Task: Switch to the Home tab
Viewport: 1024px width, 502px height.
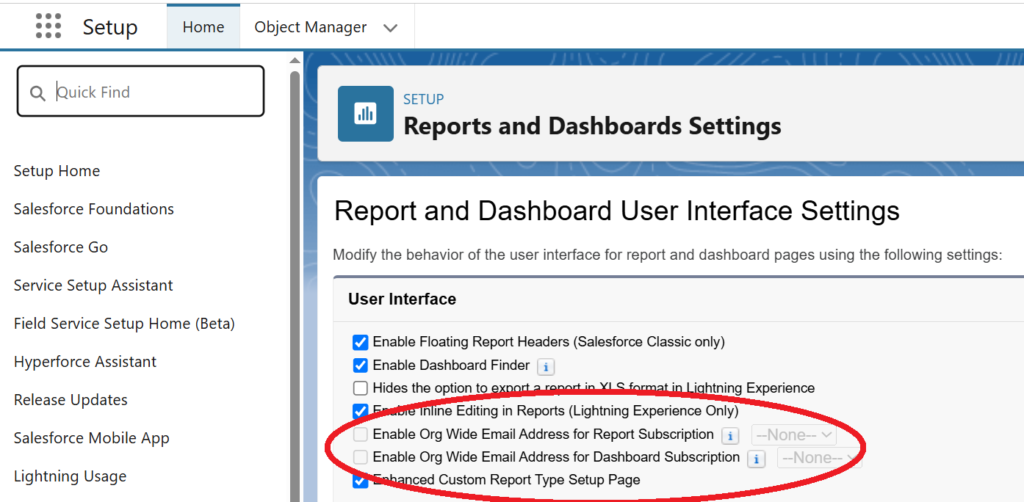Action: (x=203, y=27)
